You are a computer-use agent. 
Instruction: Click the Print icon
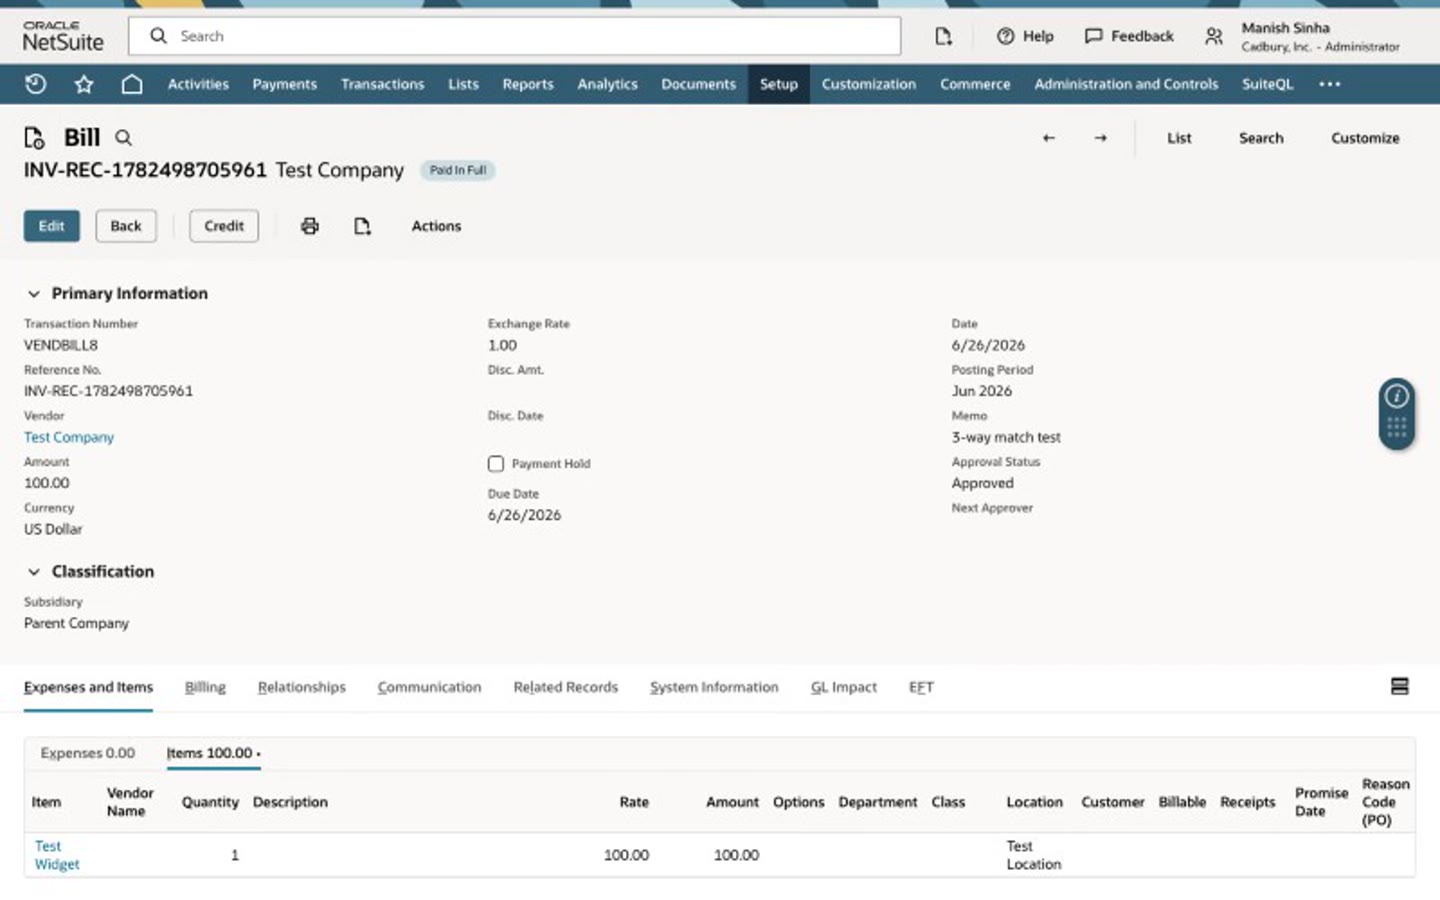310,226
